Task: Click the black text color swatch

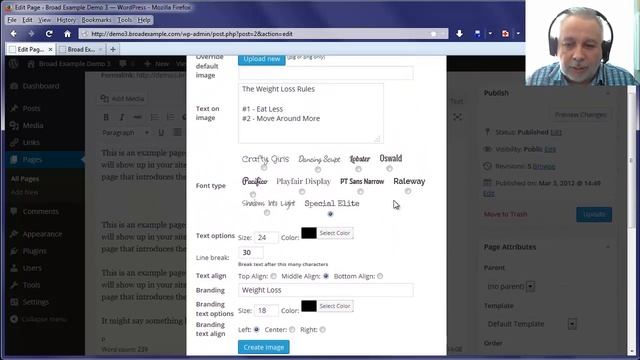Action: [309, 233]
